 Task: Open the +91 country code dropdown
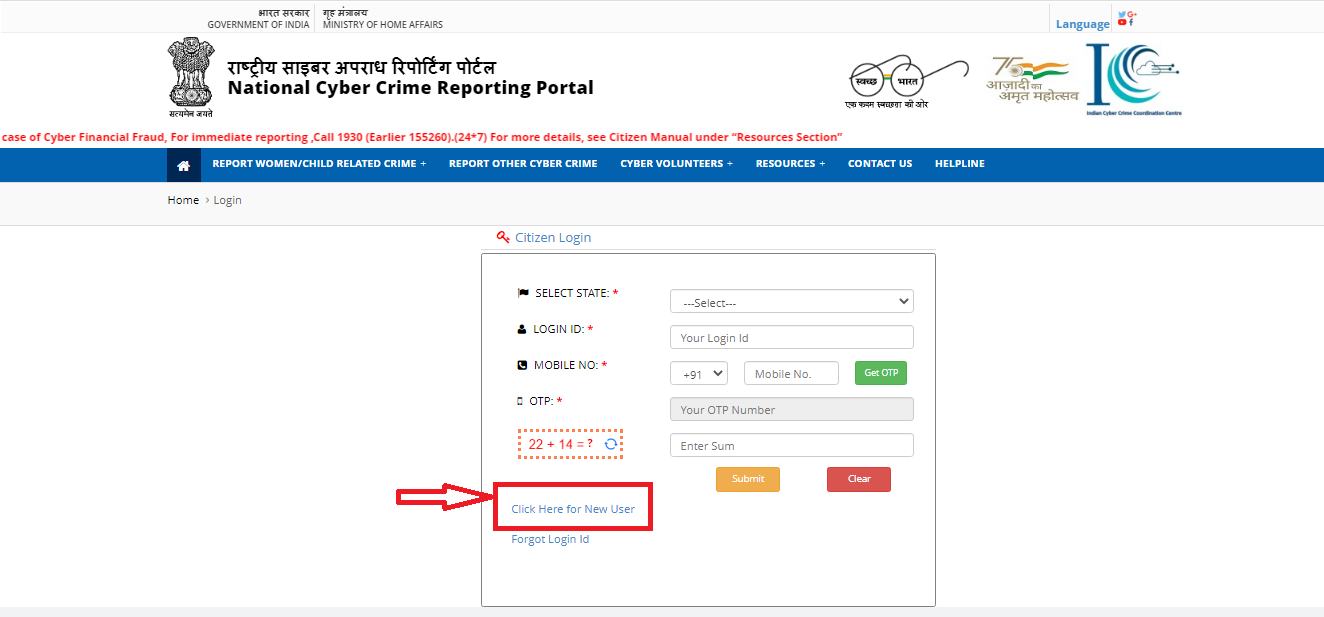point(699,374)
